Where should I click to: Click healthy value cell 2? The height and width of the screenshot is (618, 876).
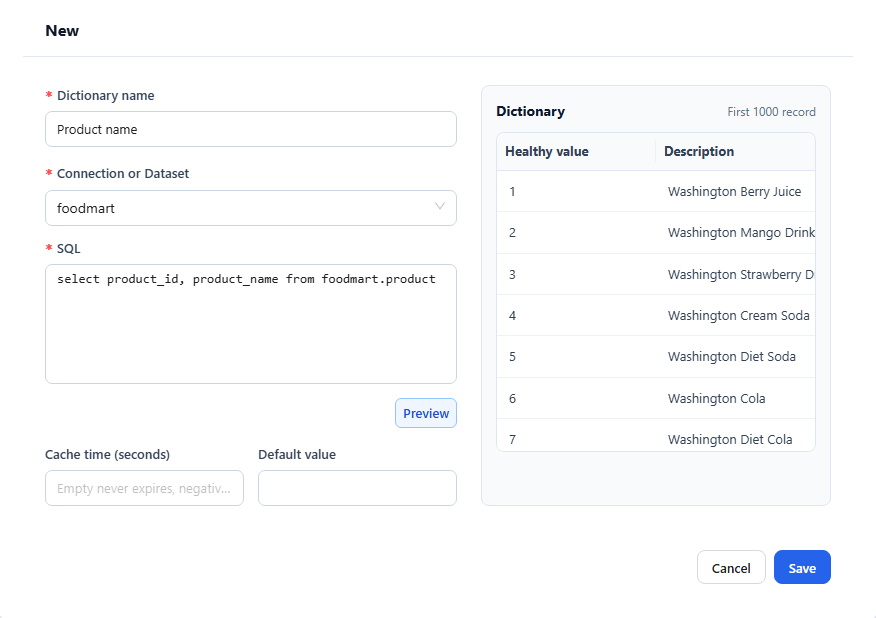[576, 232]
